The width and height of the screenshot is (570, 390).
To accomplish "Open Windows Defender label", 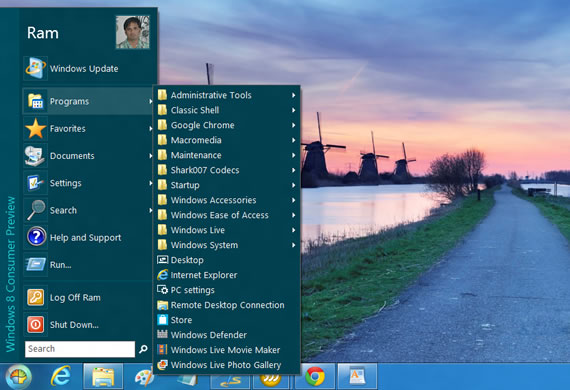I will tap(209, 335).
